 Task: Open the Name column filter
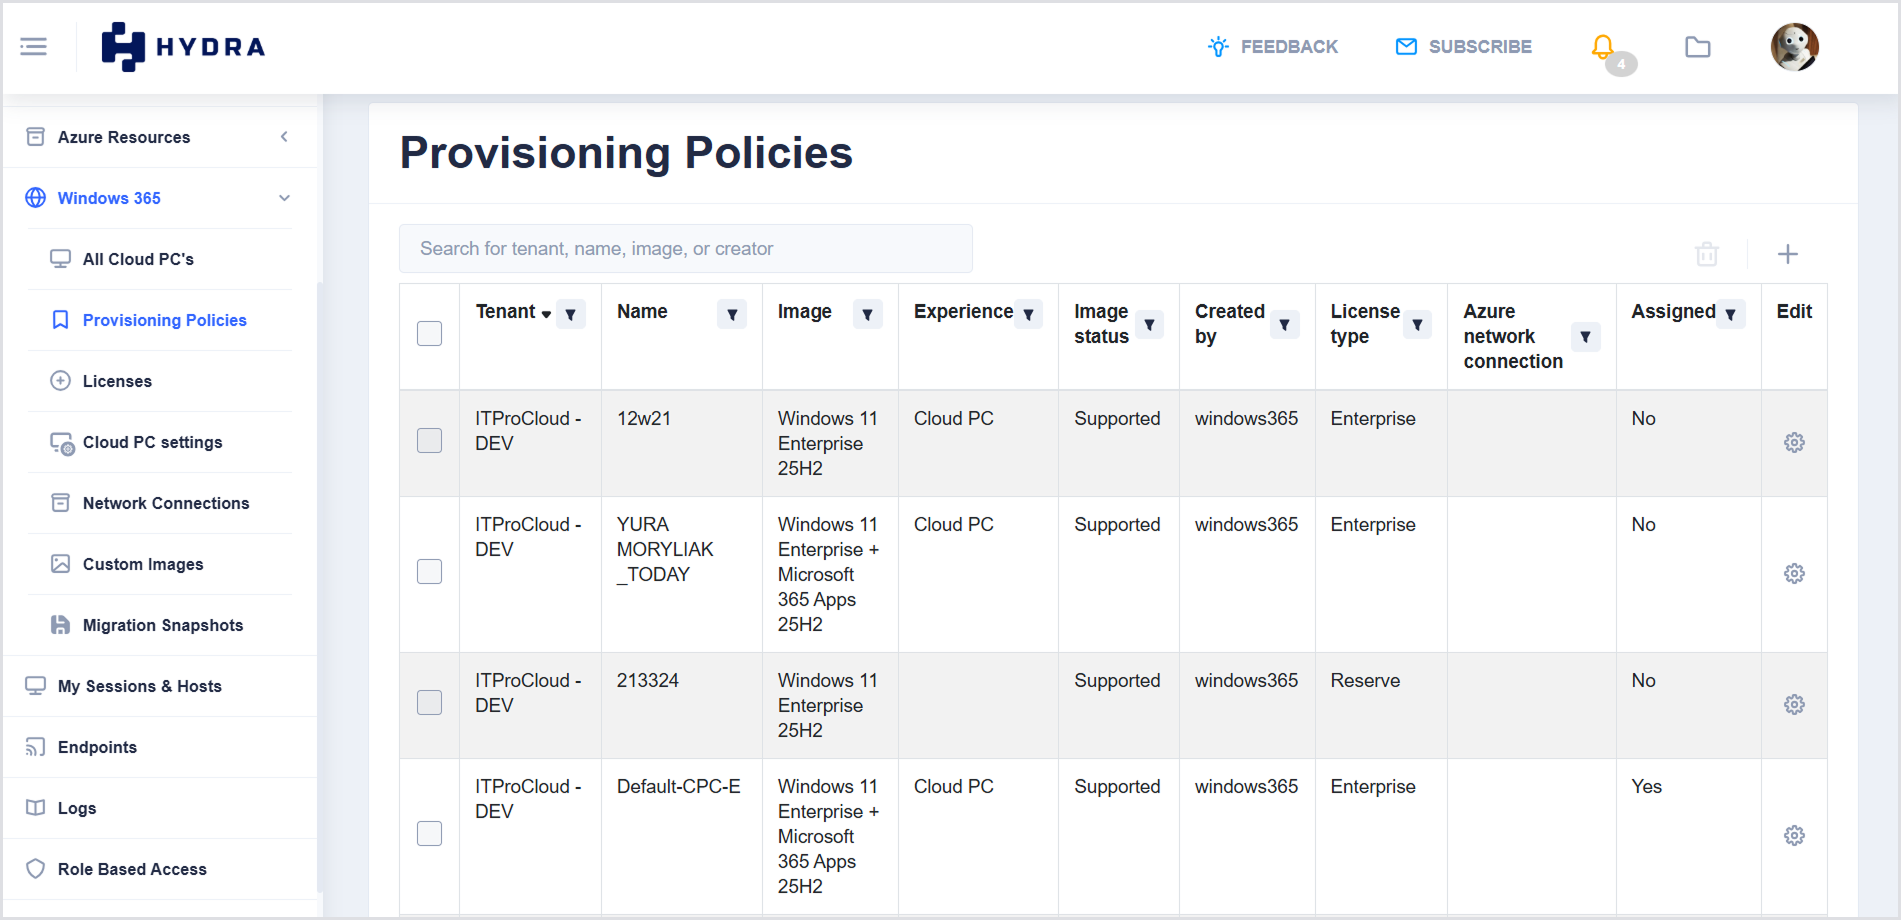732,314
